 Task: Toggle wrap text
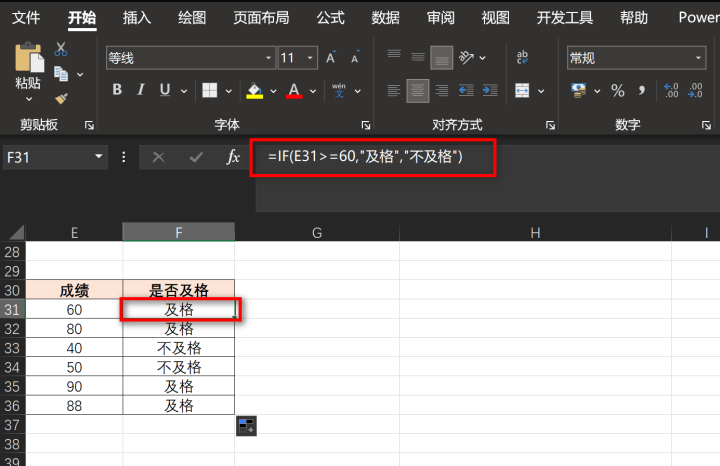pos(522,57)
